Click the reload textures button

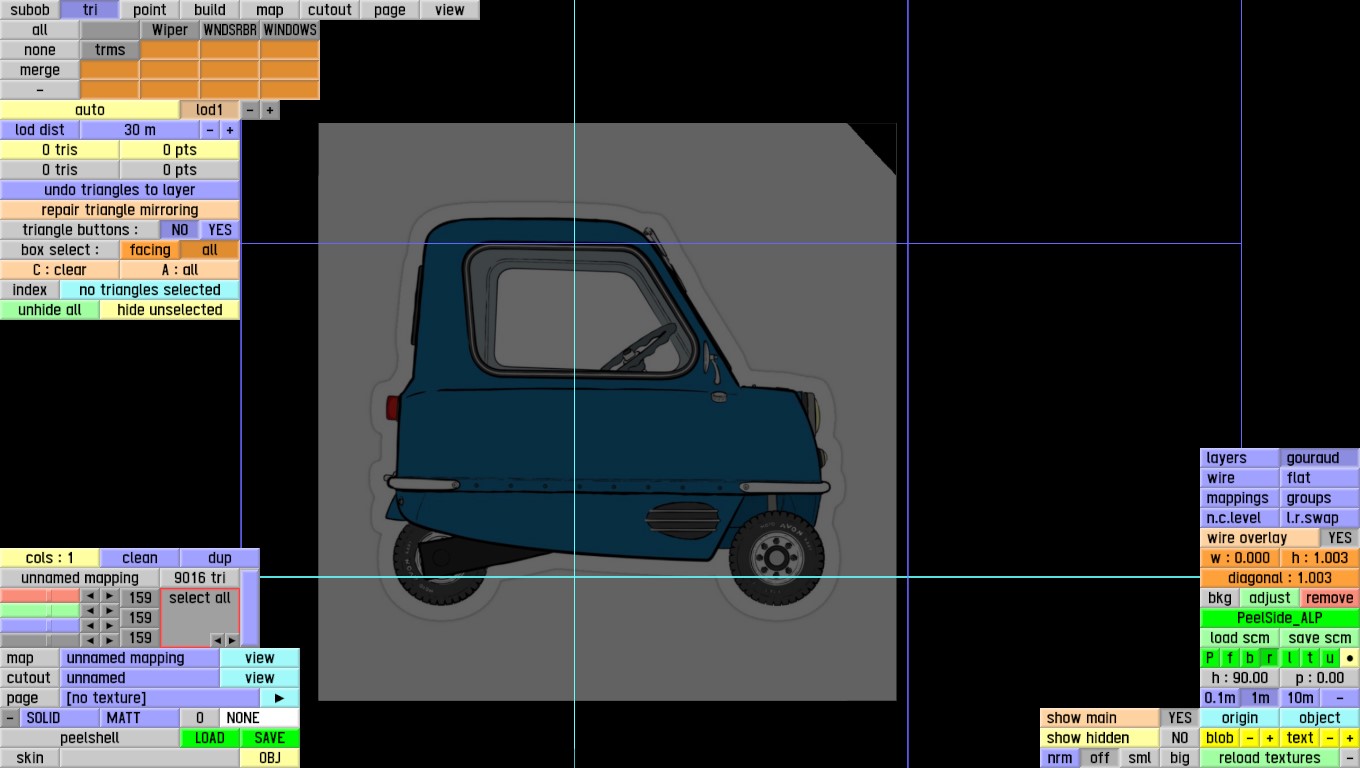[x=1270, y=758]
